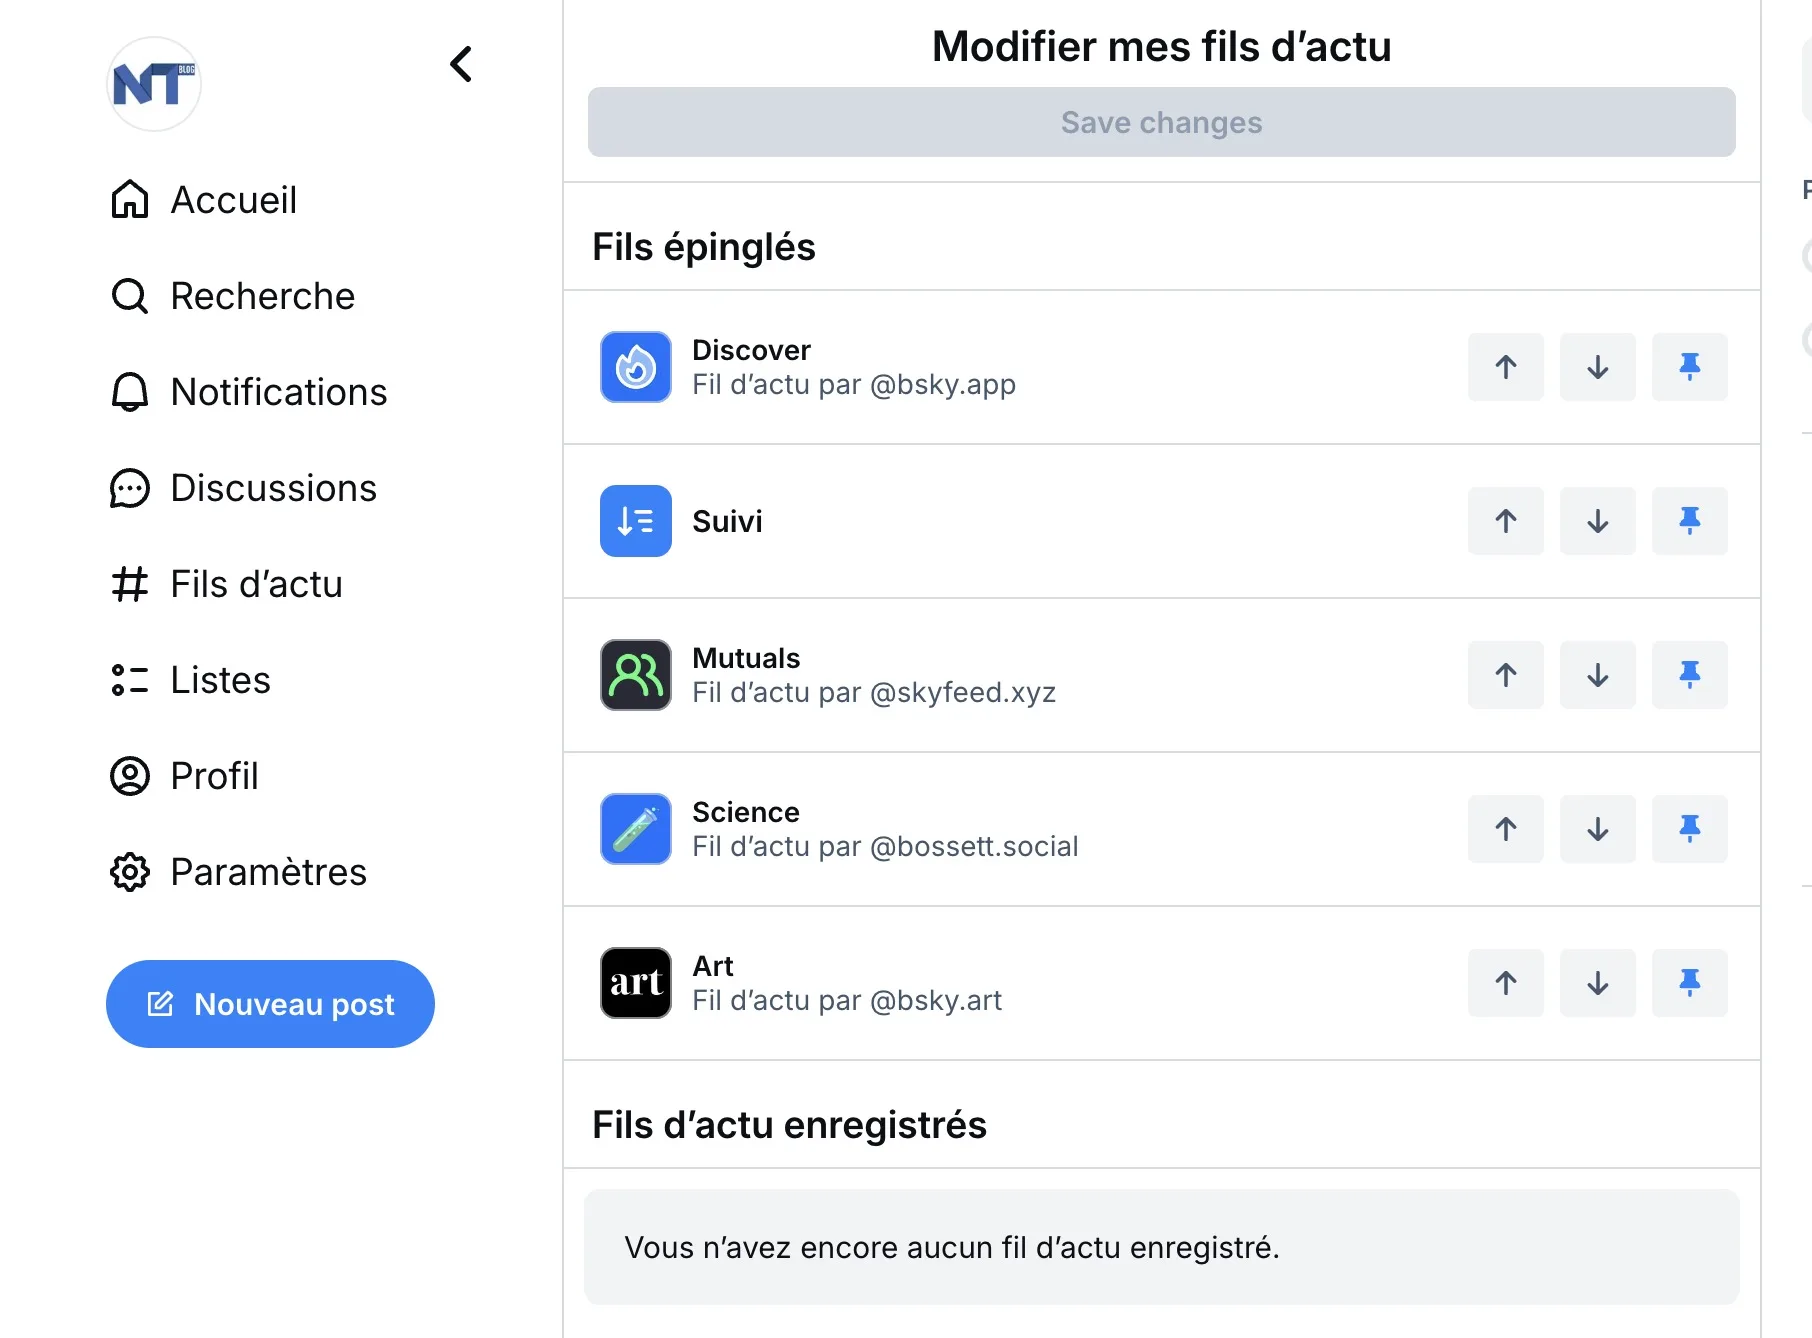This screenshot has height=1338, width=1812.
Task: Go back using the left chevron arrow
Action: click(x=461, y=64)
